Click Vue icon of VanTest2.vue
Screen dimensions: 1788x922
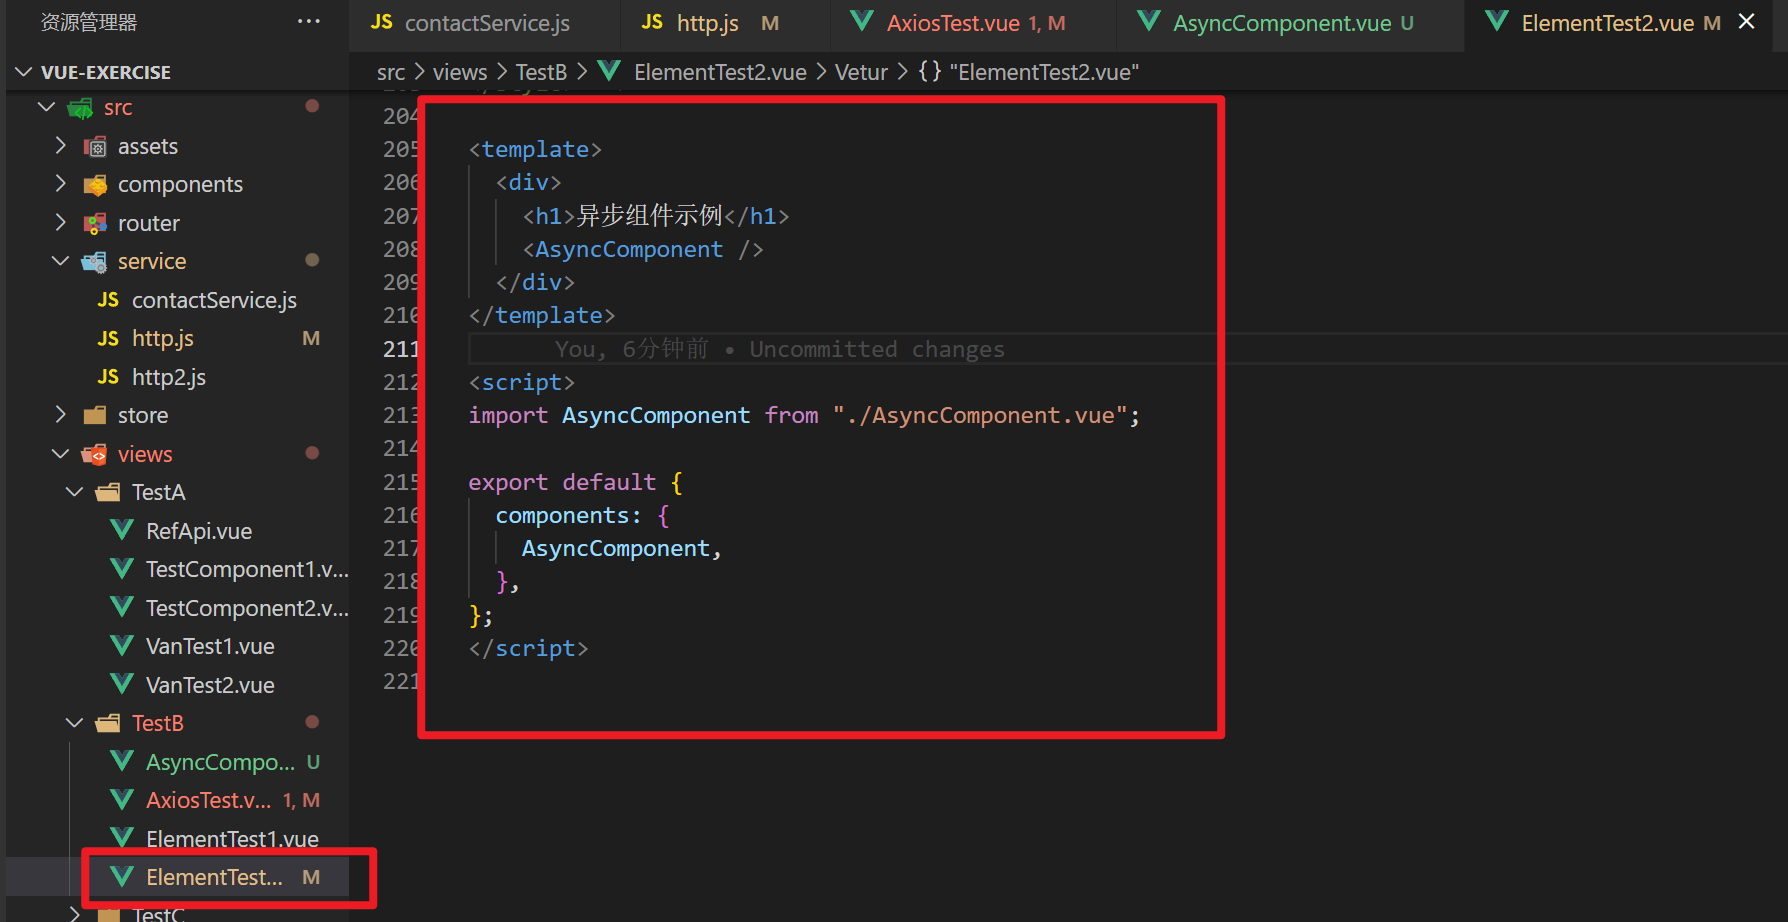click(122, 685)
